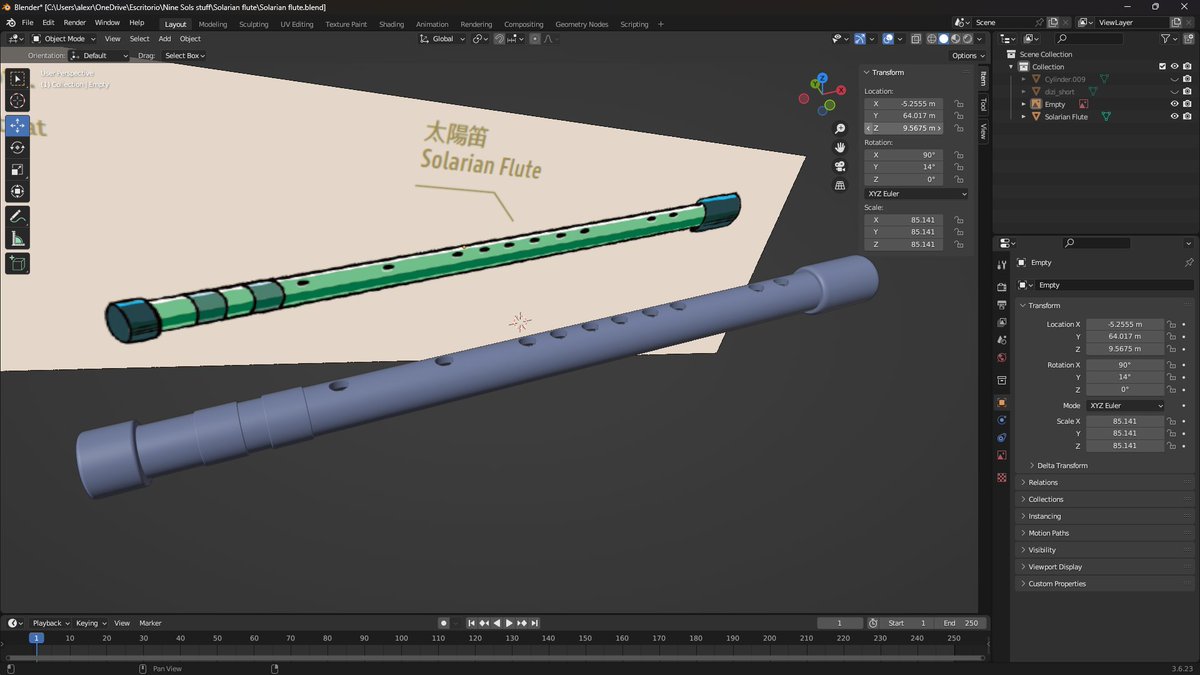Image resolution: width=1200 pixels, height=675 pixels.
Task: Open the World properties tab icon
Action: 1002,358
